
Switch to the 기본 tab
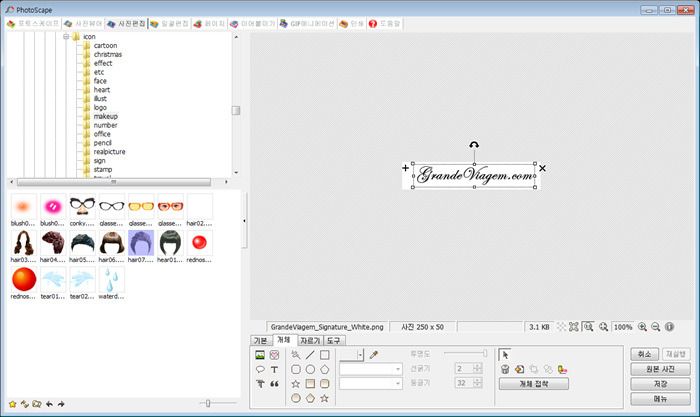tap(261, 341)
